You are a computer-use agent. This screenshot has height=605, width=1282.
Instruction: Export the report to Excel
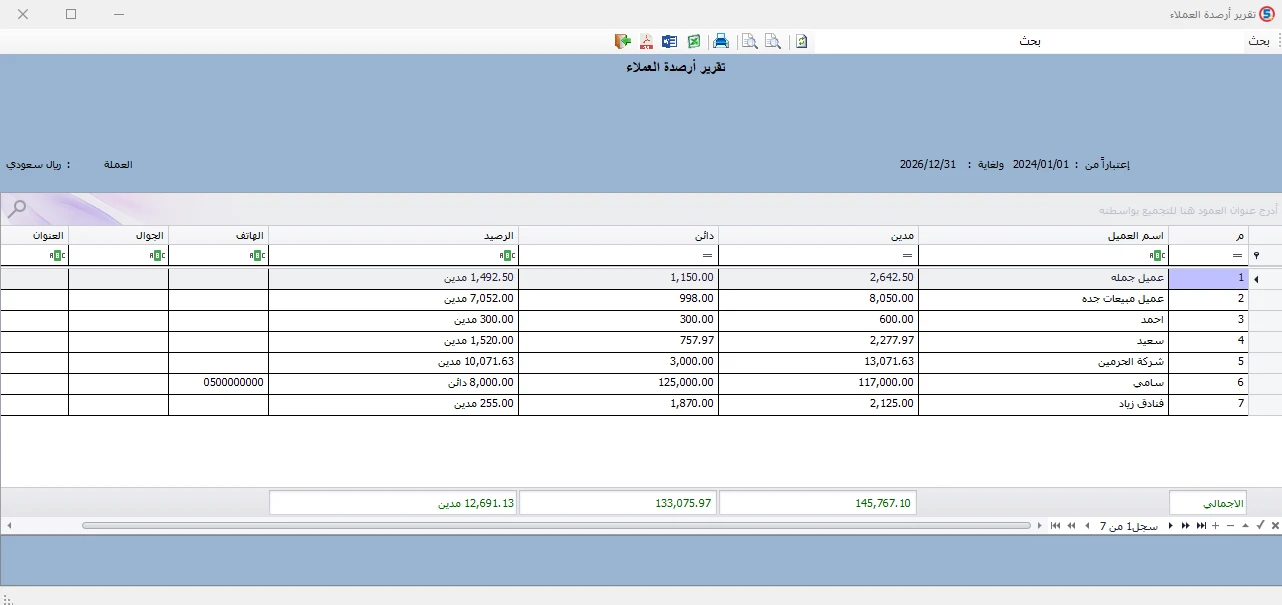coord(693,41)
